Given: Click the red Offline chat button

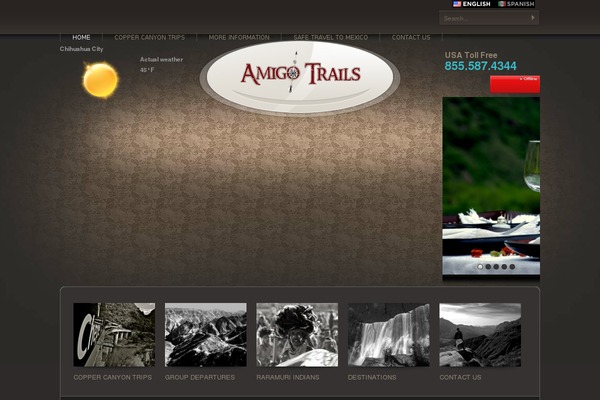Looking at the screenshot, I should [x=515, y=84].
